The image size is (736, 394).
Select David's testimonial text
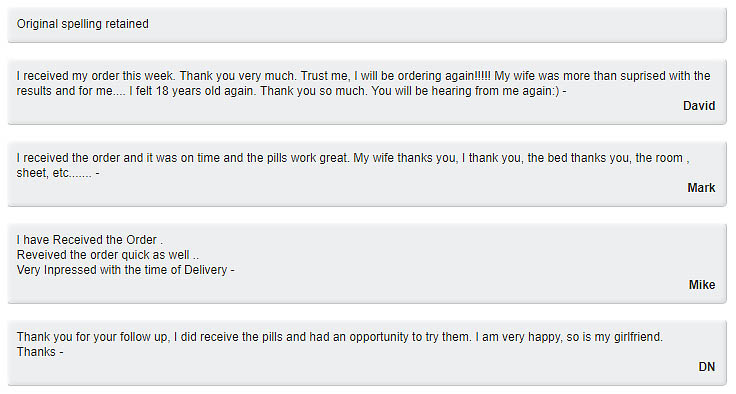(x=363, y=83)
